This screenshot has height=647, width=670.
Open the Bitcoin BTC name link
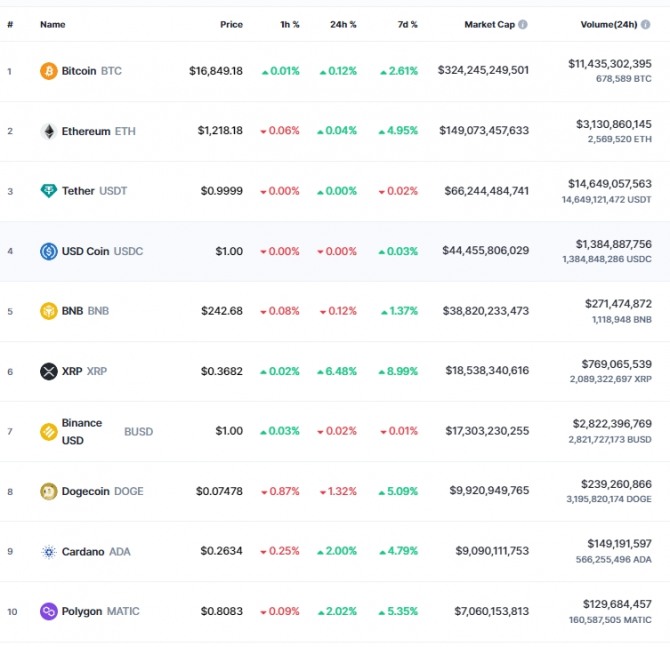[x=90, y=71]
